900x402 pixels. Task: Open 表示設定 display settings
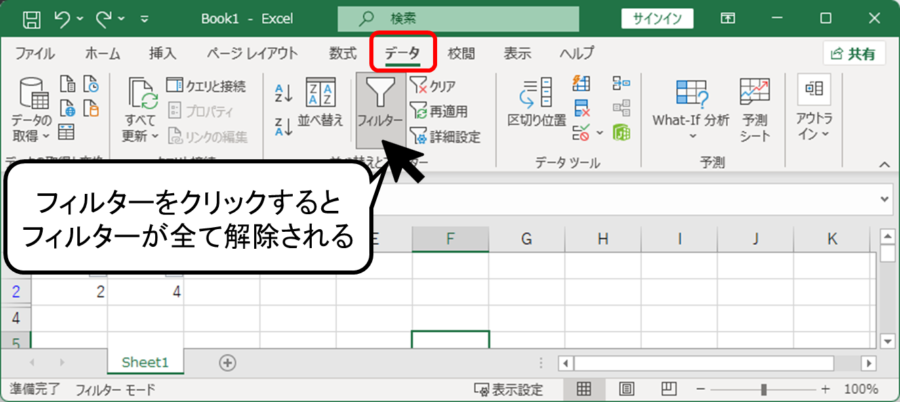pyautogui.click(x=509, y=390)
